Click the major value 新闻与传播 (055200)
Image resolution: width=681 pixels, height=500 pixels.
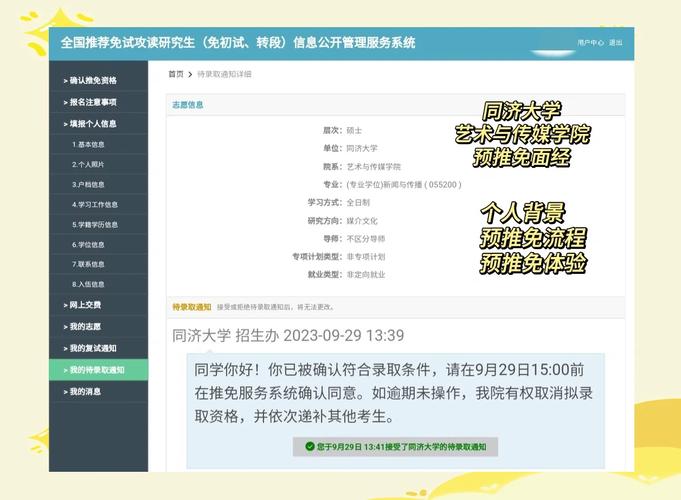404,185
